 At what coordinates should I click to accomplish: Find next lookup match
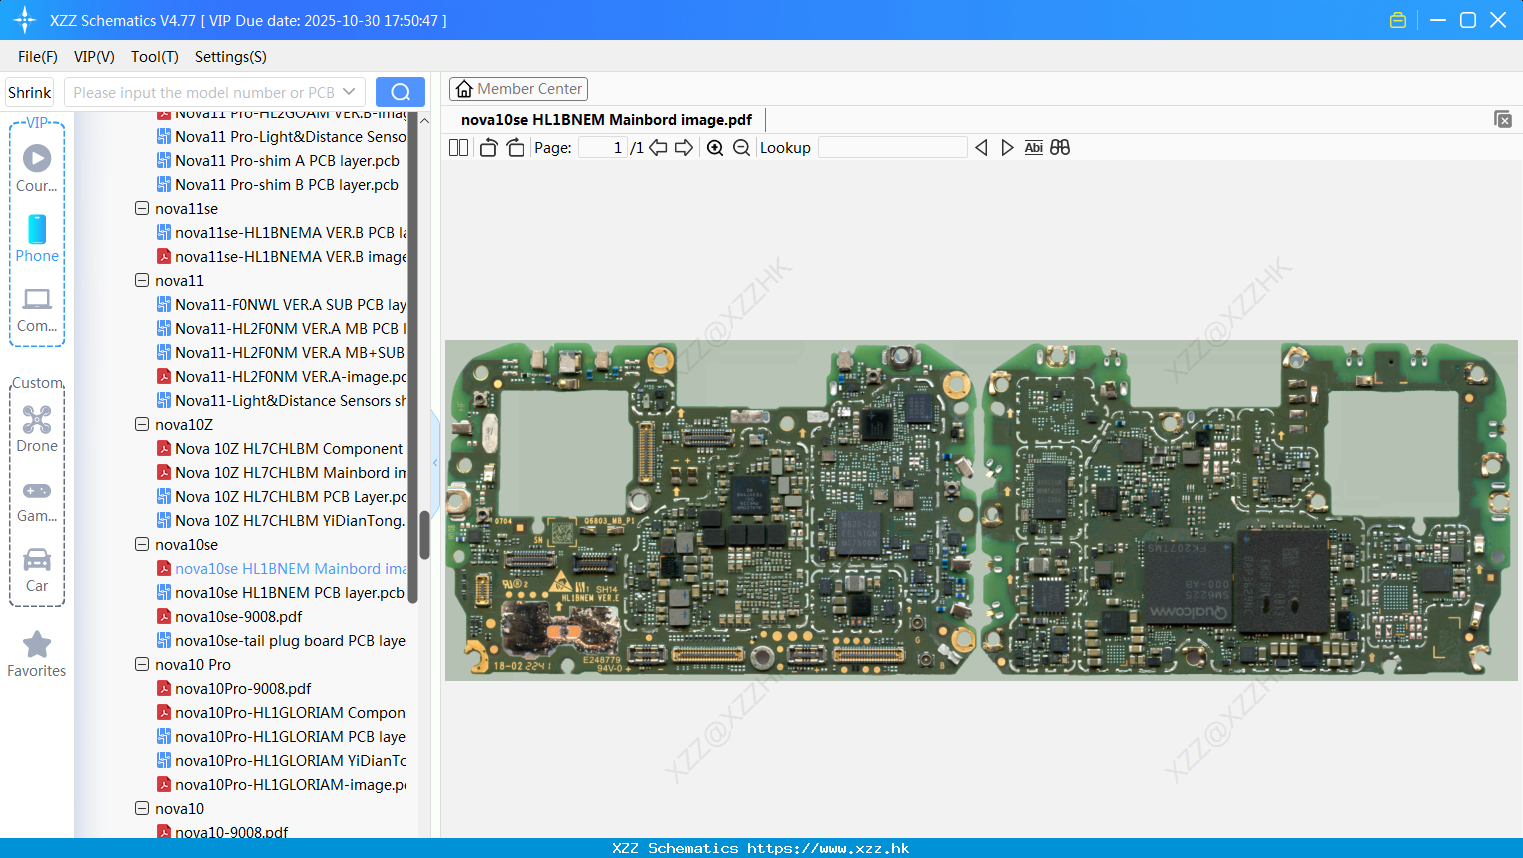click(x=1007, y=147)
